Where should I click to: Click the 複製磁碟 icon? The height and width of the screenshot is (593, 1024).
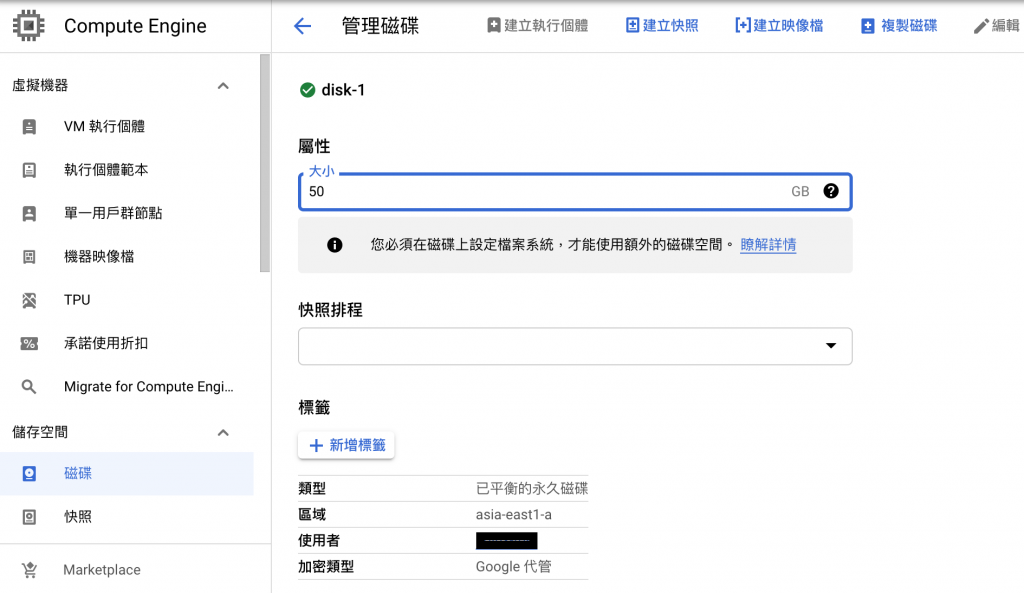867,26
